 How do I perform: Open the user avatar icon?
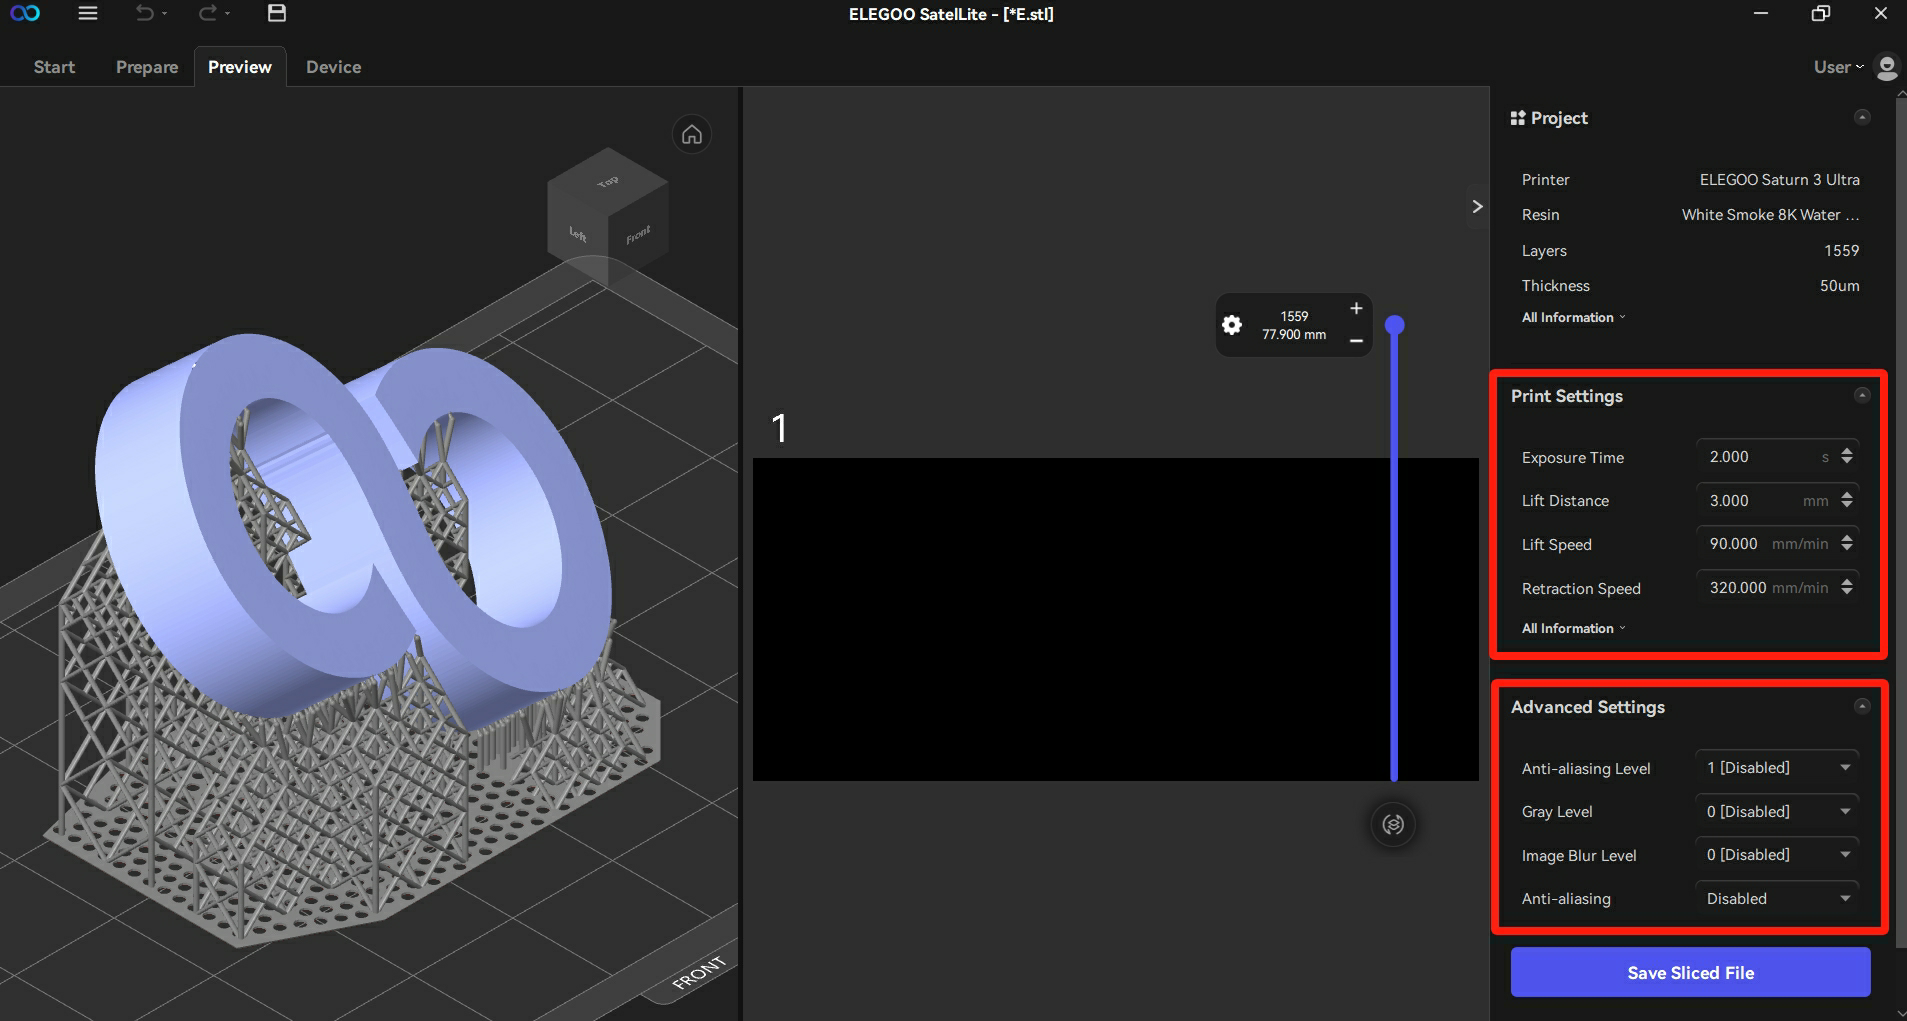coord(1886,67)
